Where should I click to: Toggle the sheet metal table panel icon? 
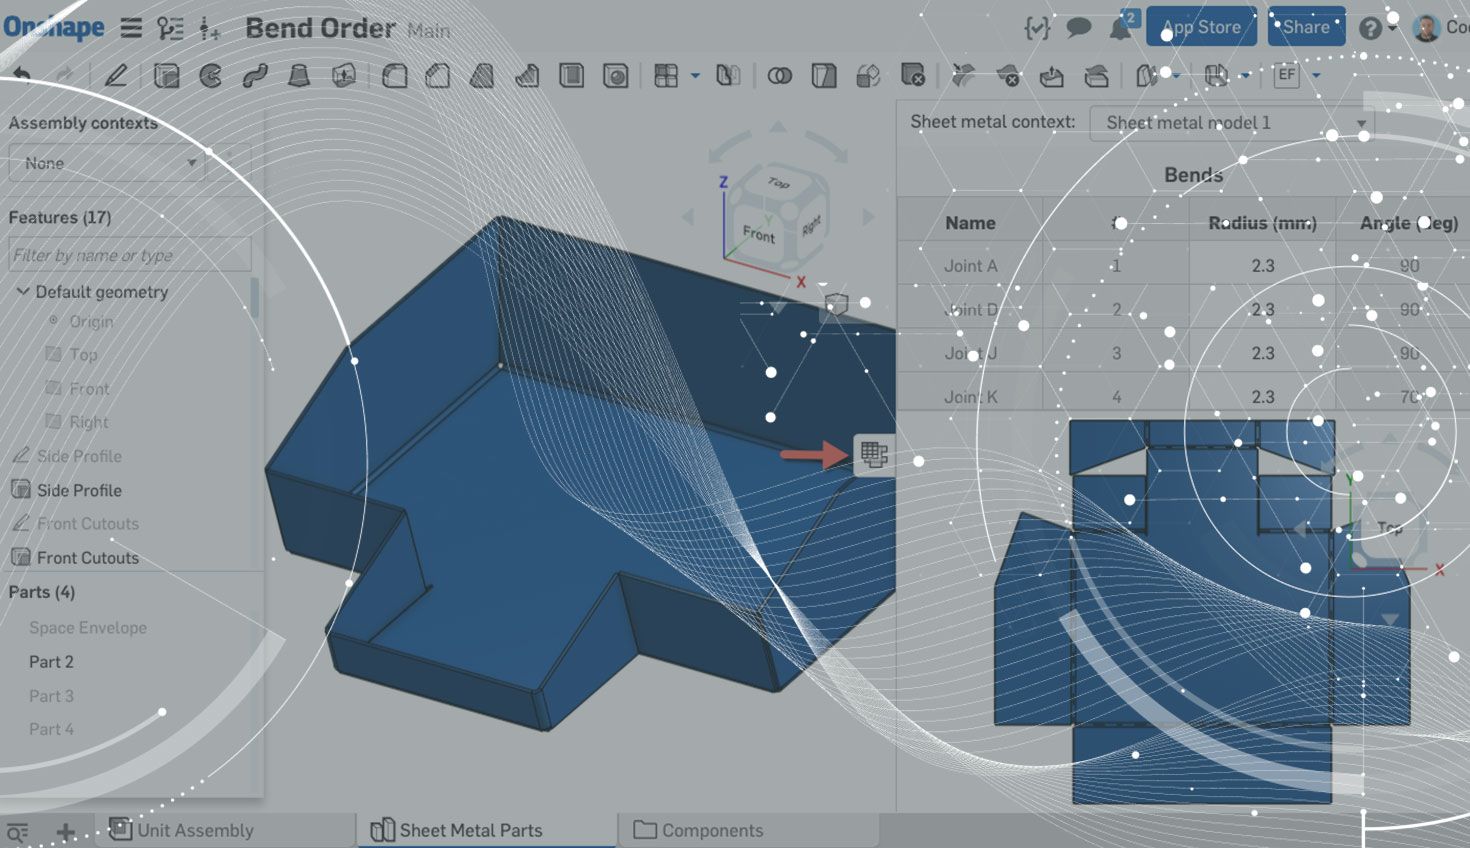pyautogui.click(x=873, y=454)
